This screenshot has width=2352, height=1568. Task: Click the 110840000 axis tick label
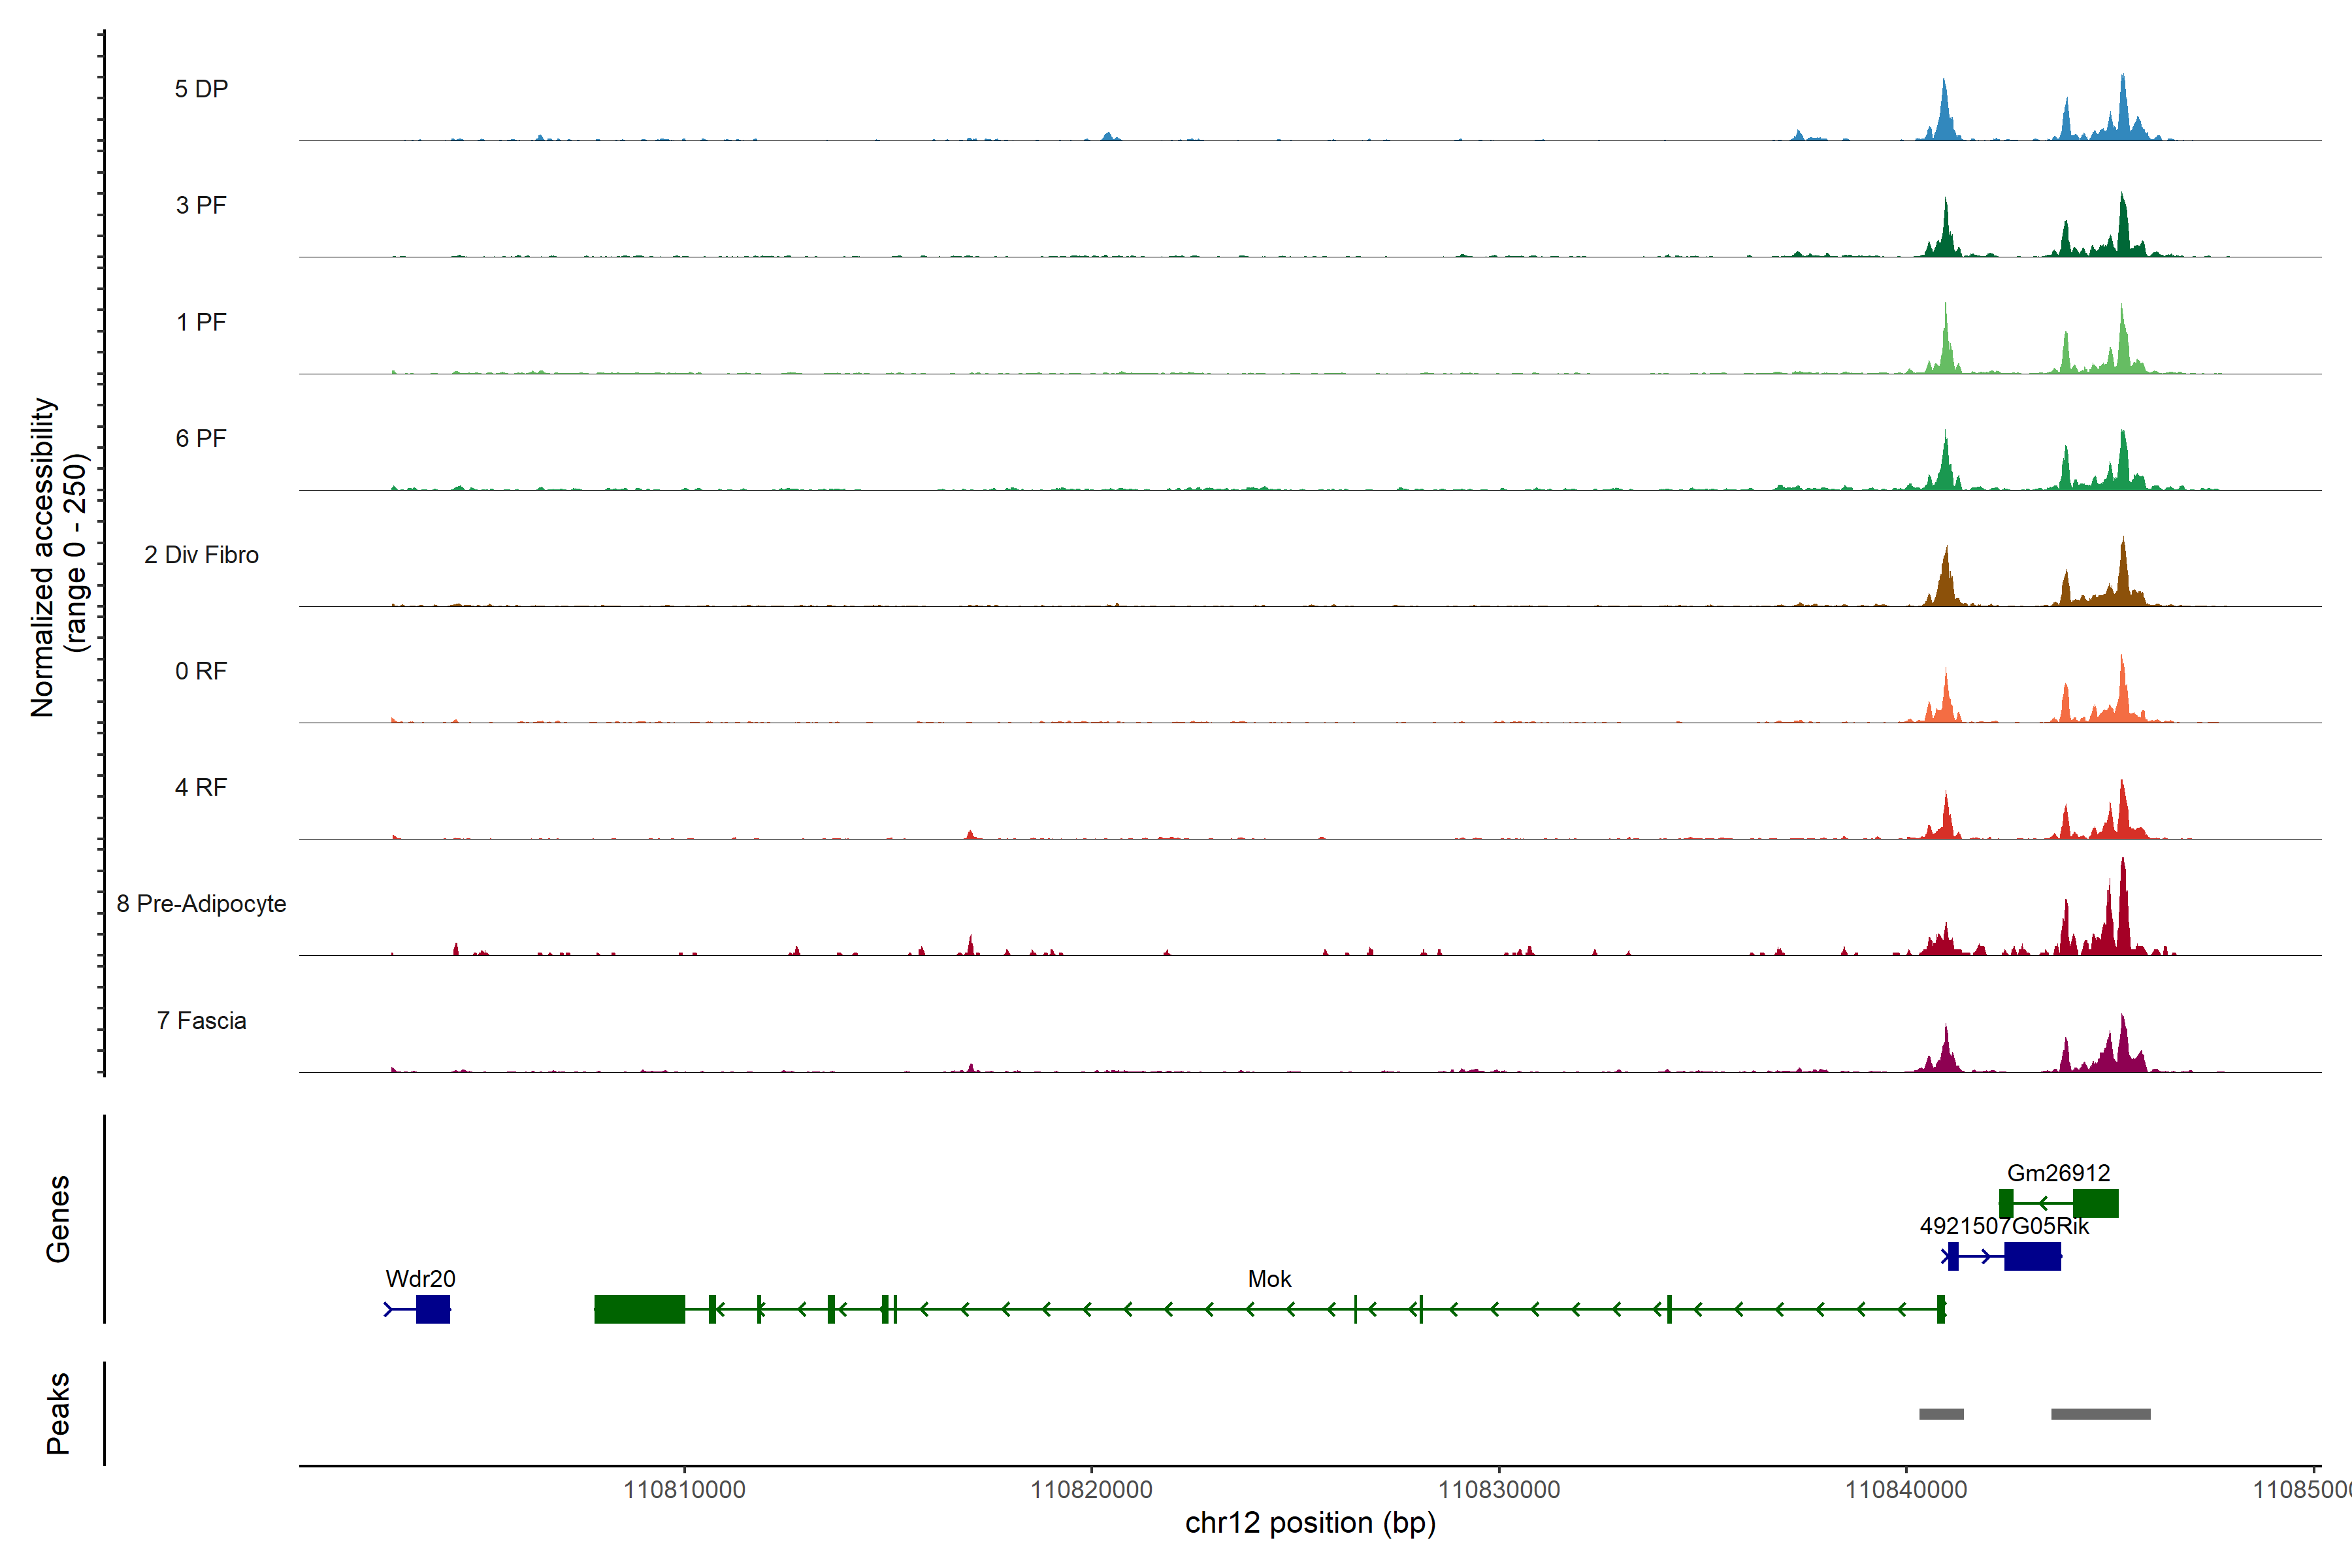[x=1905, y=1490]
